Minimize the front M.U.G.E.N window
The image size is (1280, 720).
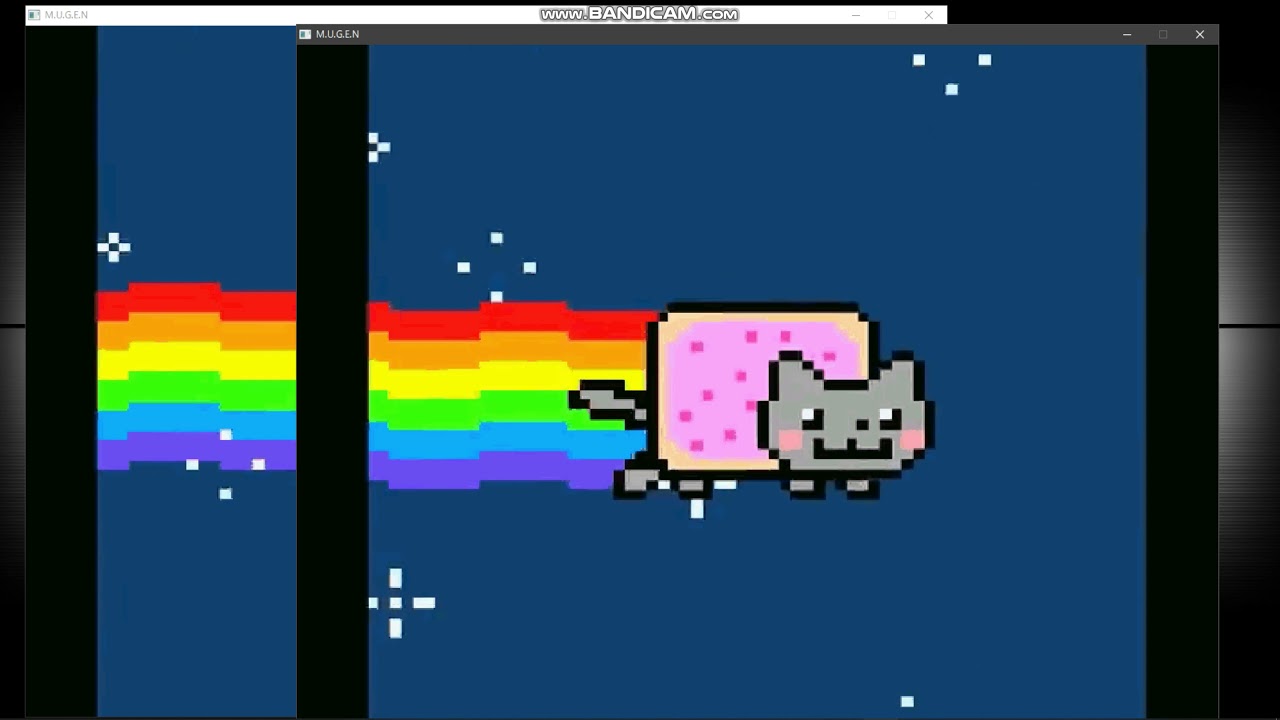(1127, 35)
